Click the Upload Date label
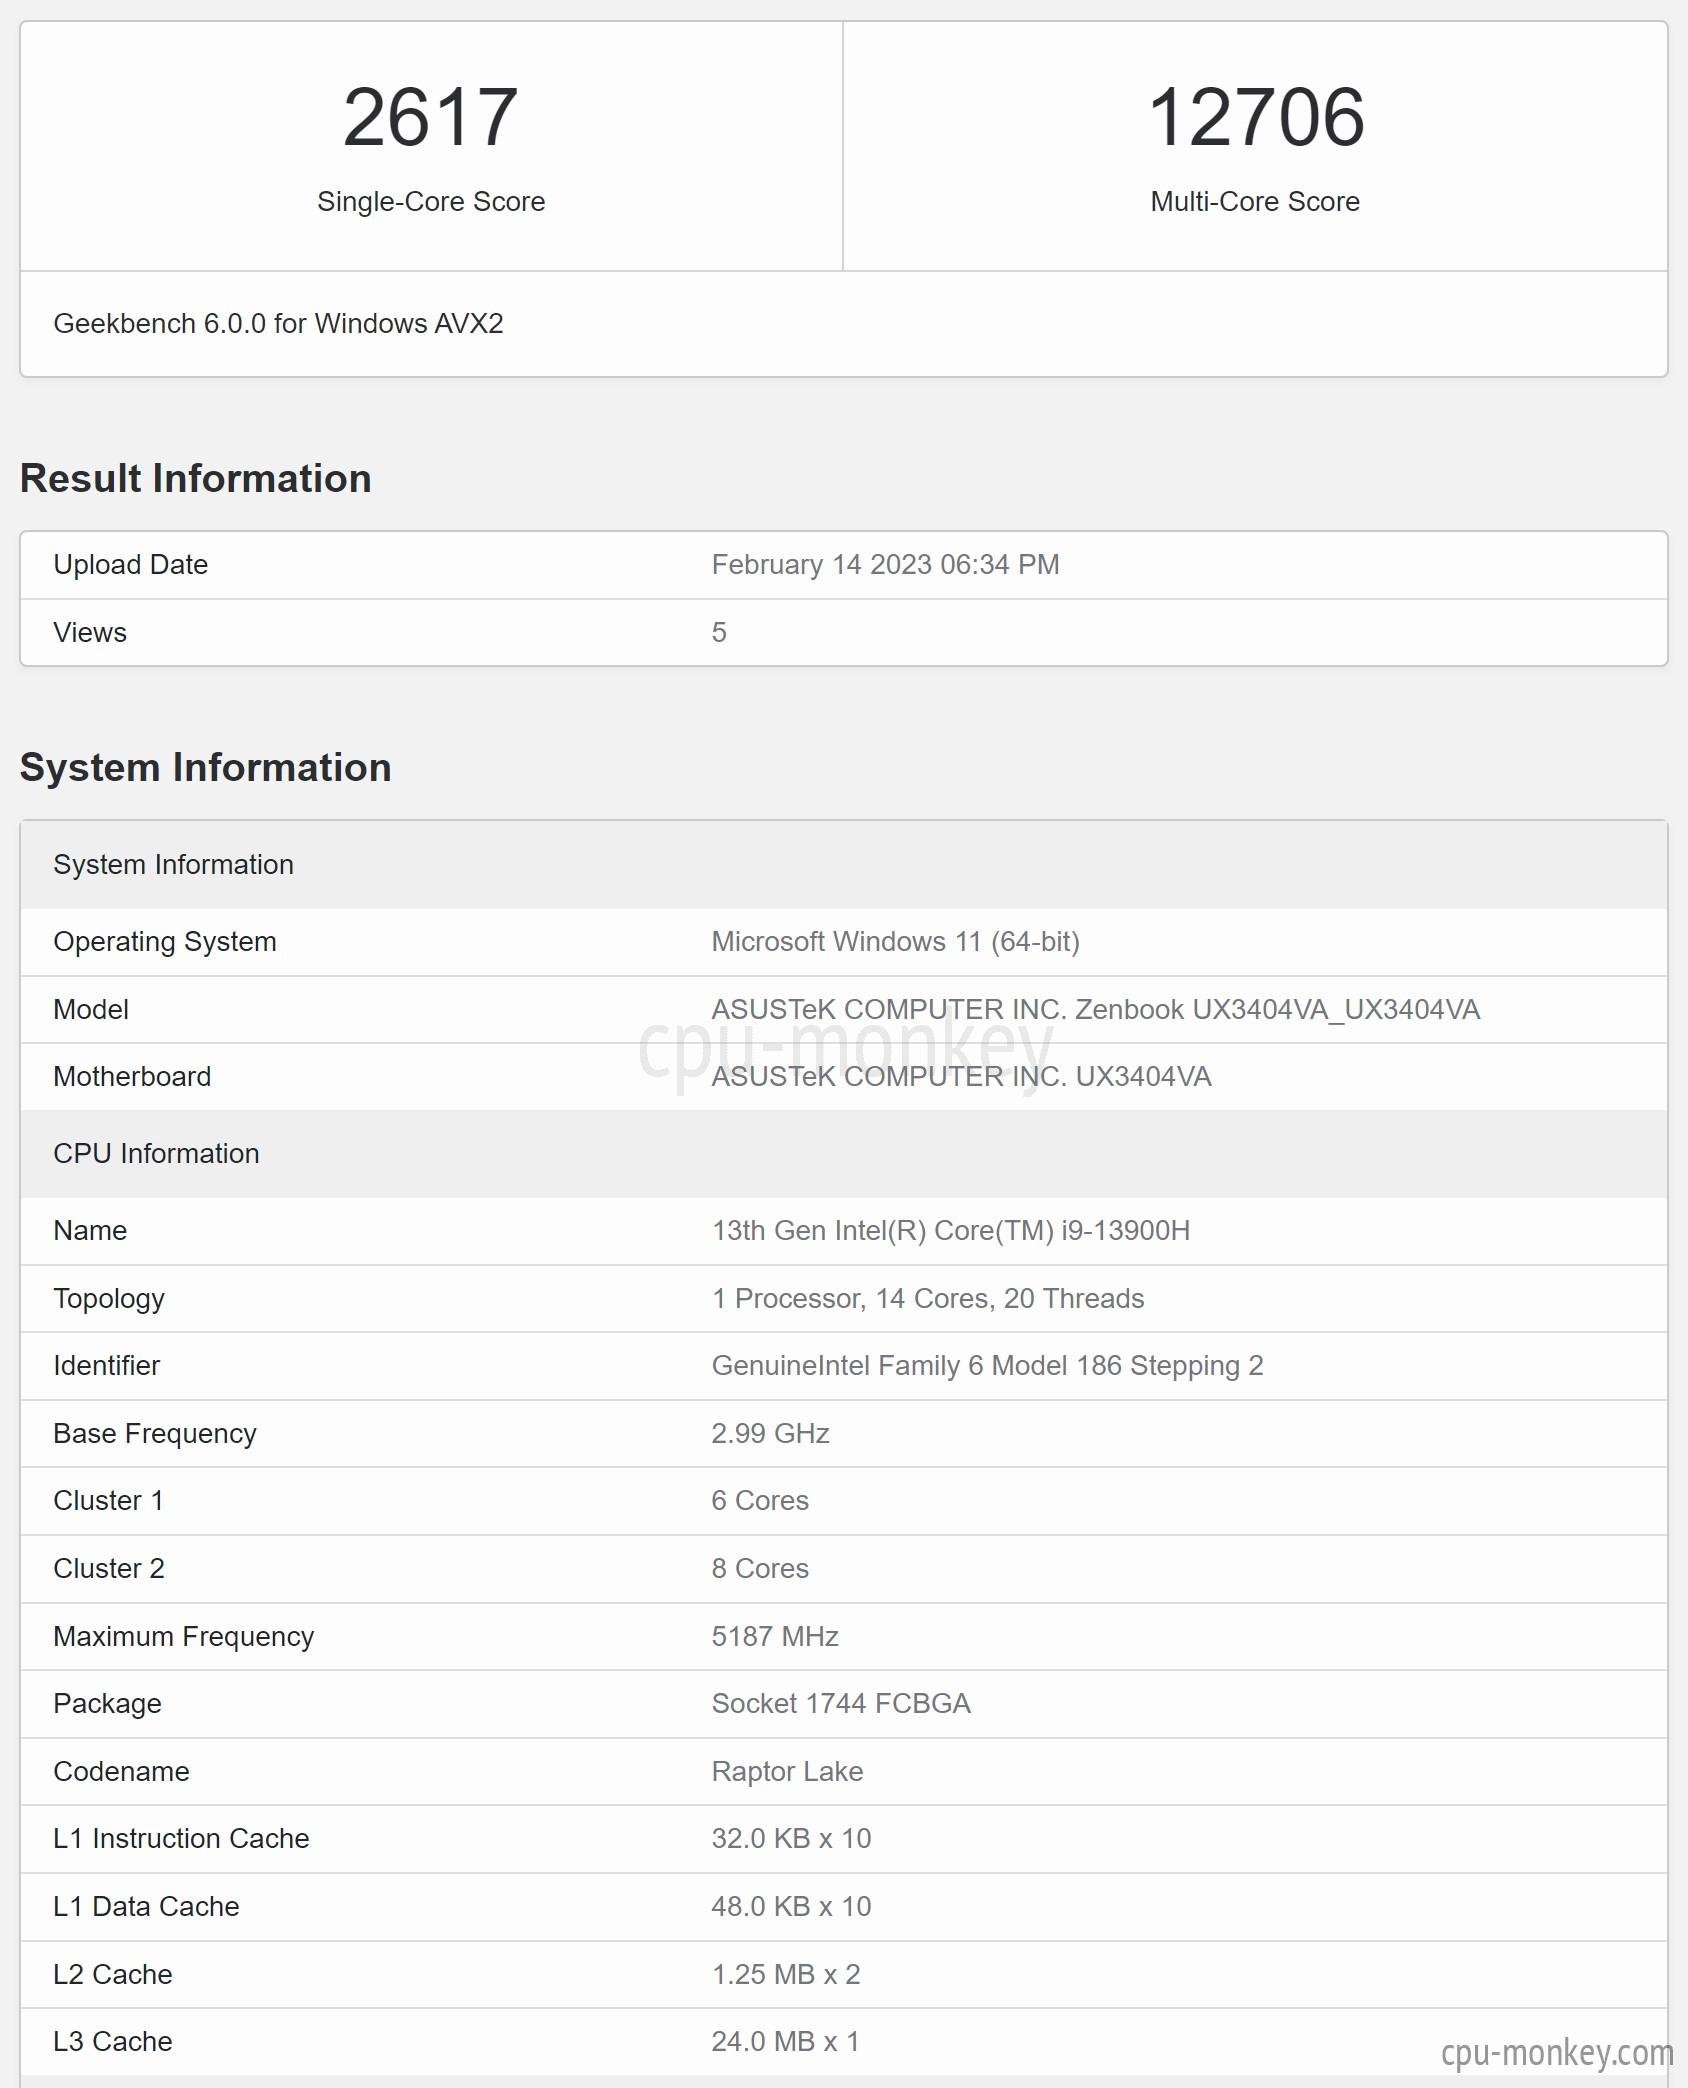The image size is (1688, 2088). pyautogui.click(x=131, y=564)
